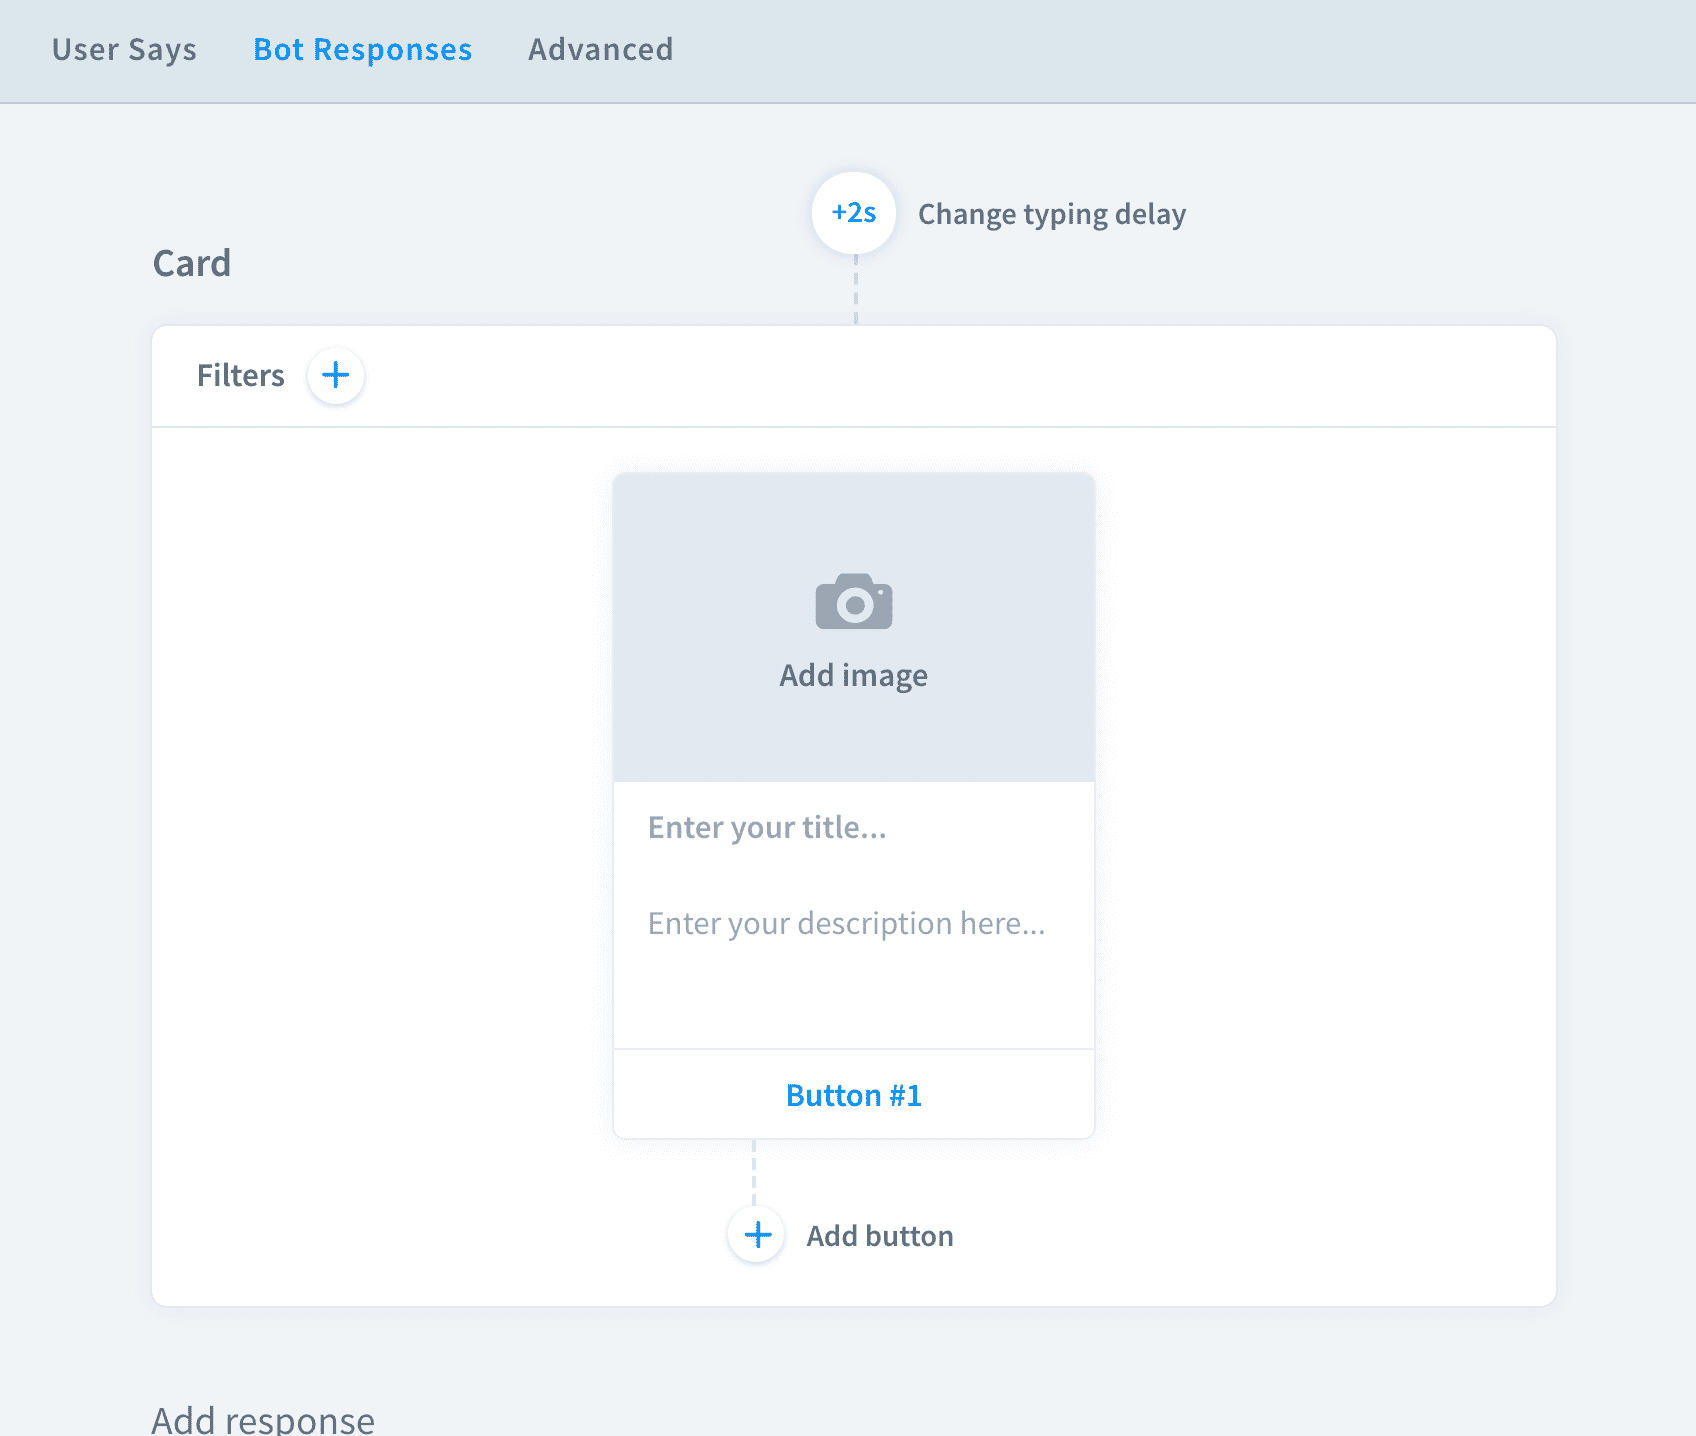Click the Add image text
Image resolution: width=1696 pixels, height=1436 pixels.
point(853,676)
